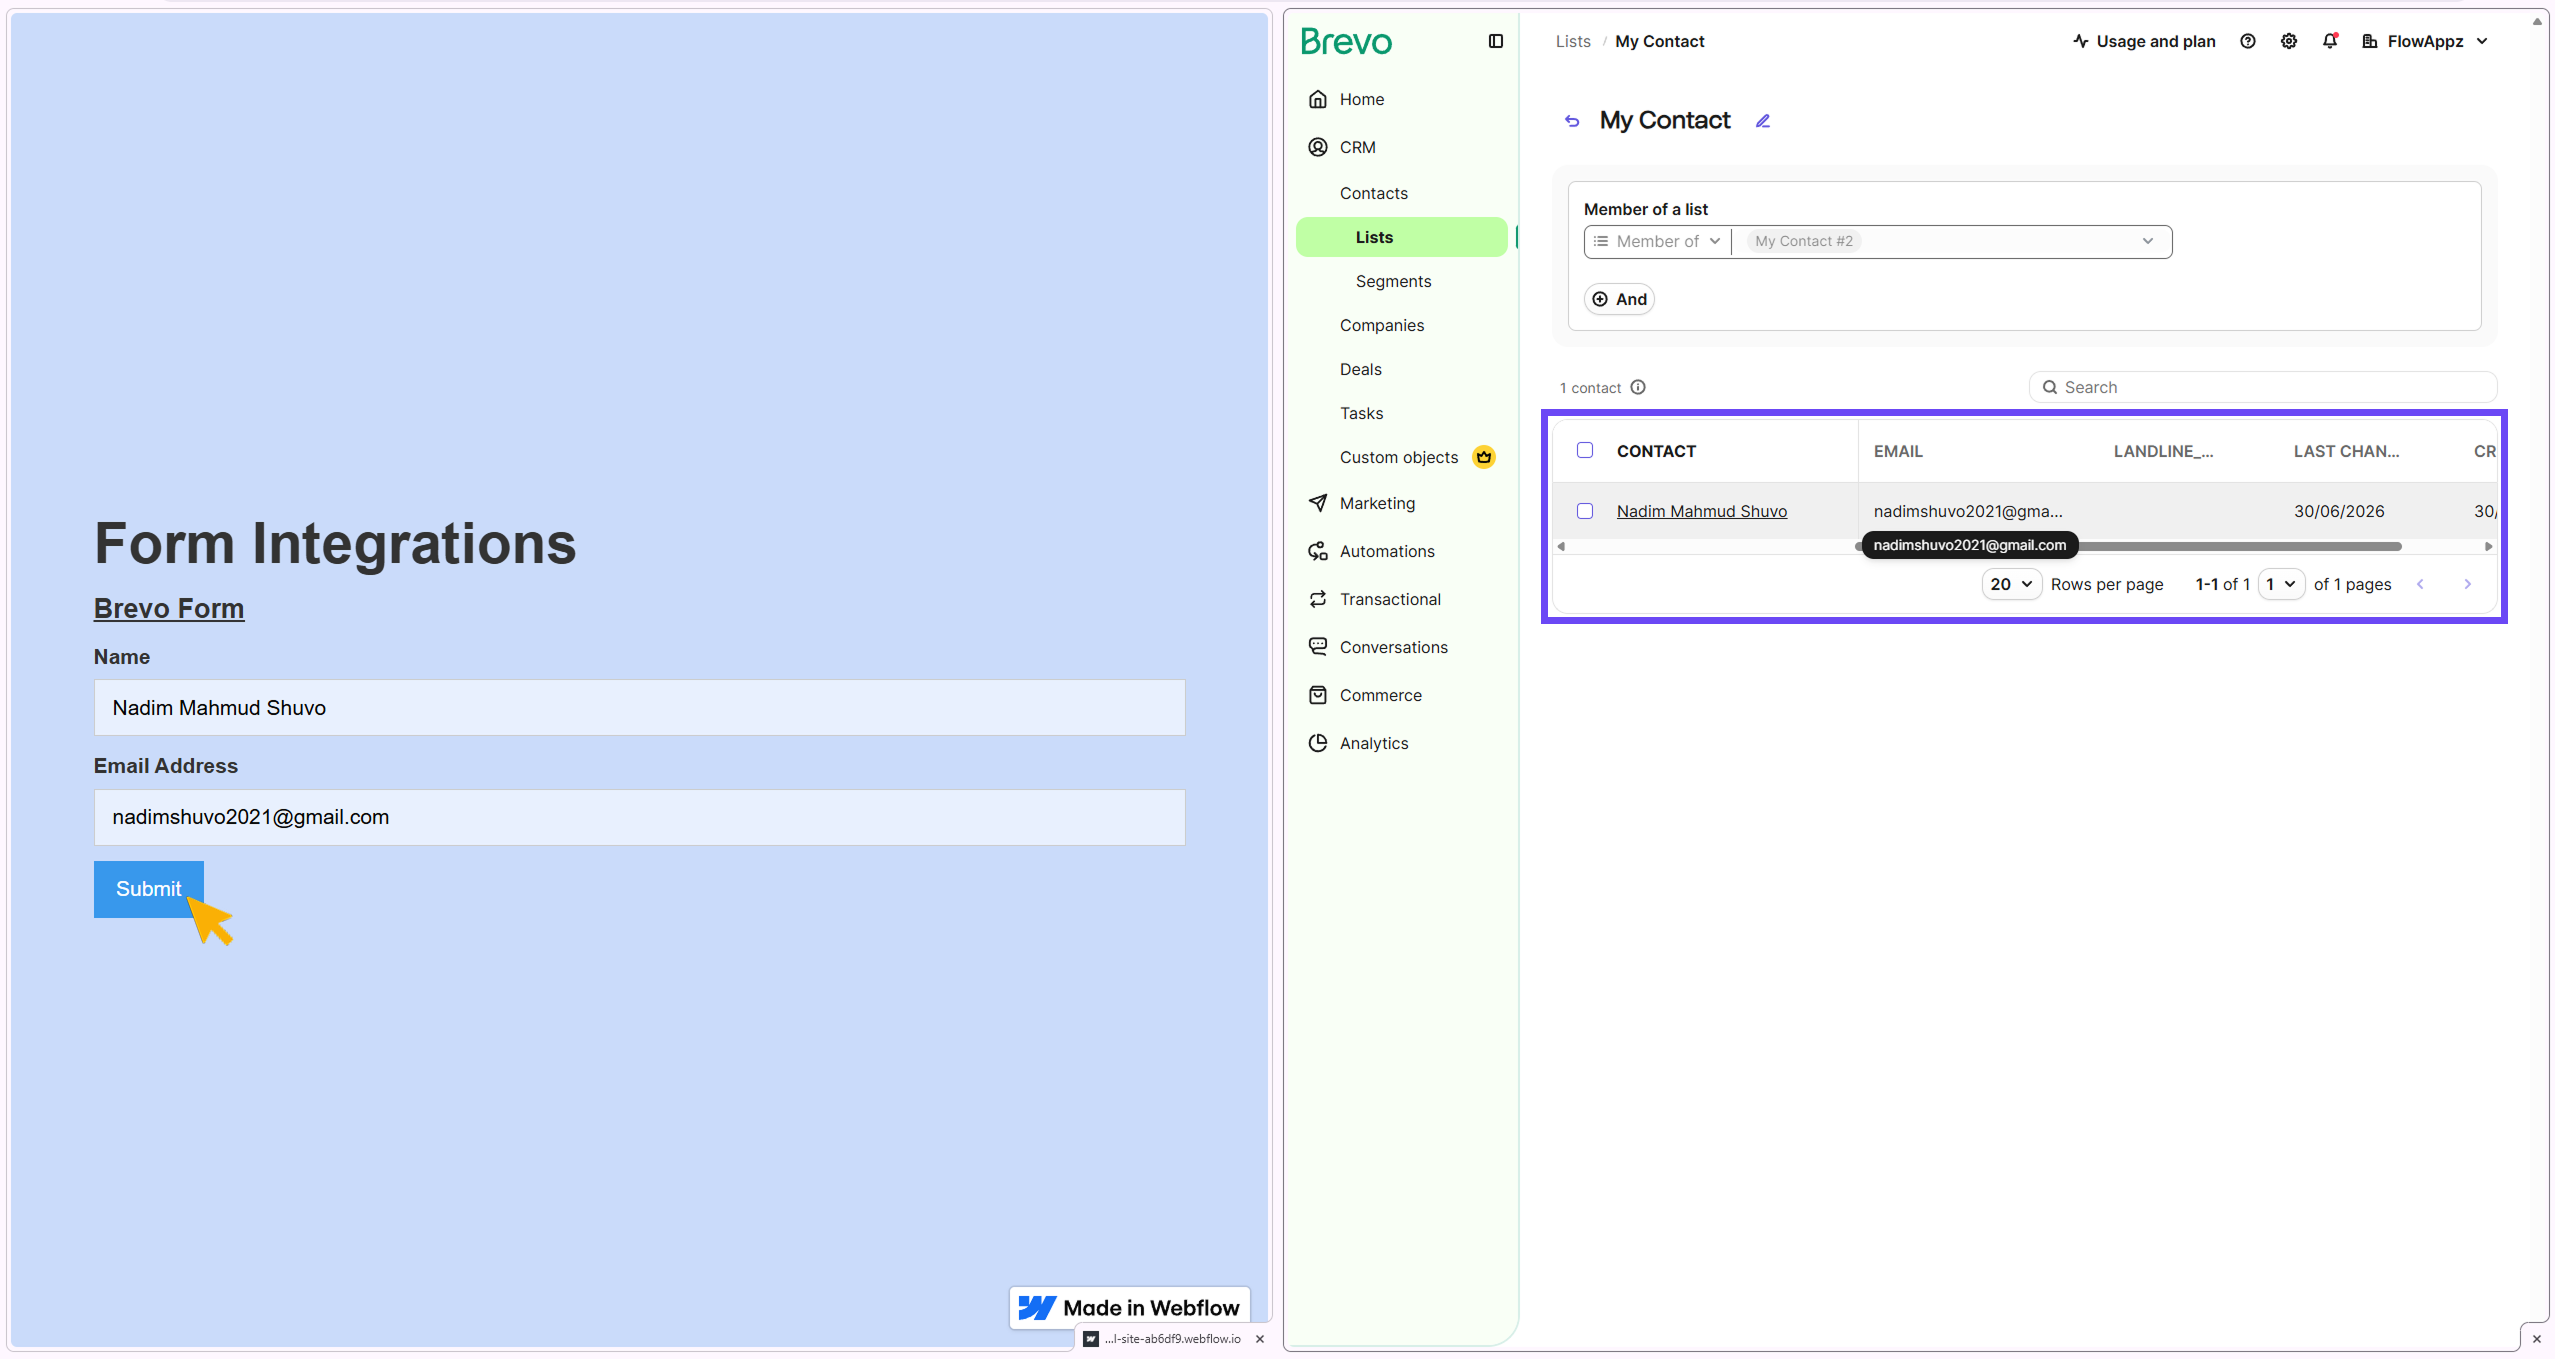Click the Made in Webflow badge
Viewport: 2555px width, 1359px height.
[x=1130, y=1308]
